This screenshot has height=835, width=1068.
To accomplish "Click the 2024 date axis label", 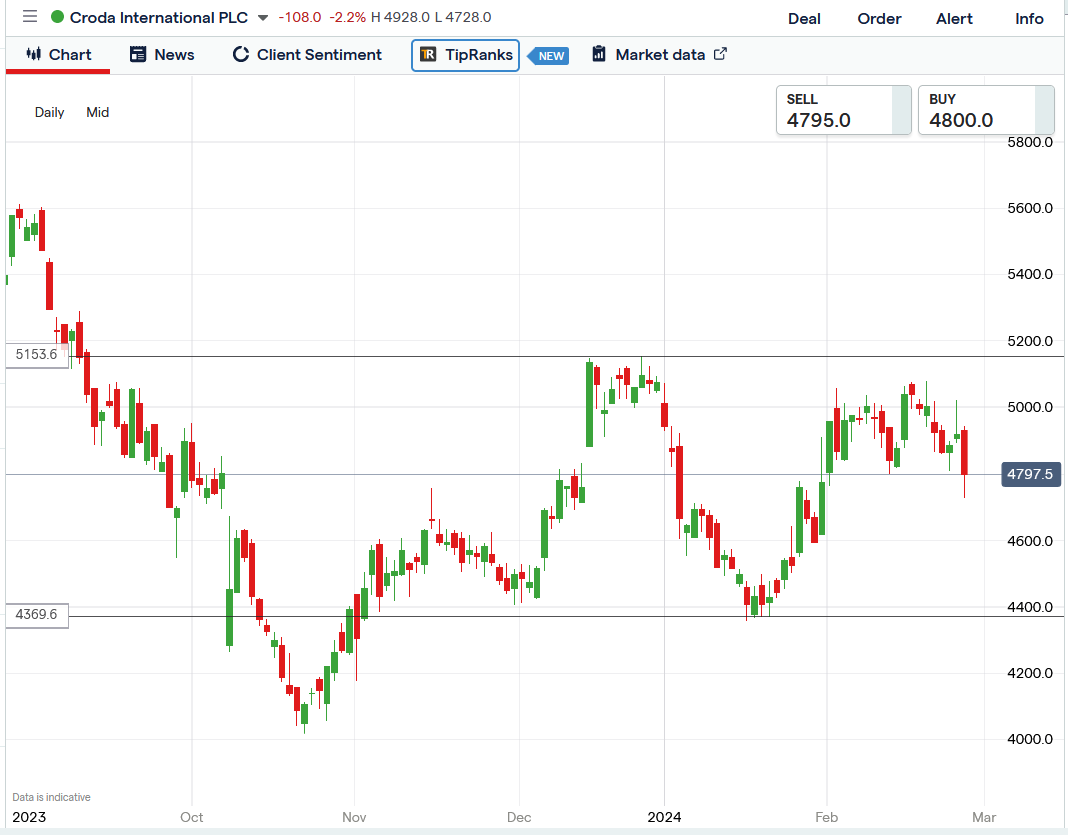I will pyautogui.click(x=664, y=817).
